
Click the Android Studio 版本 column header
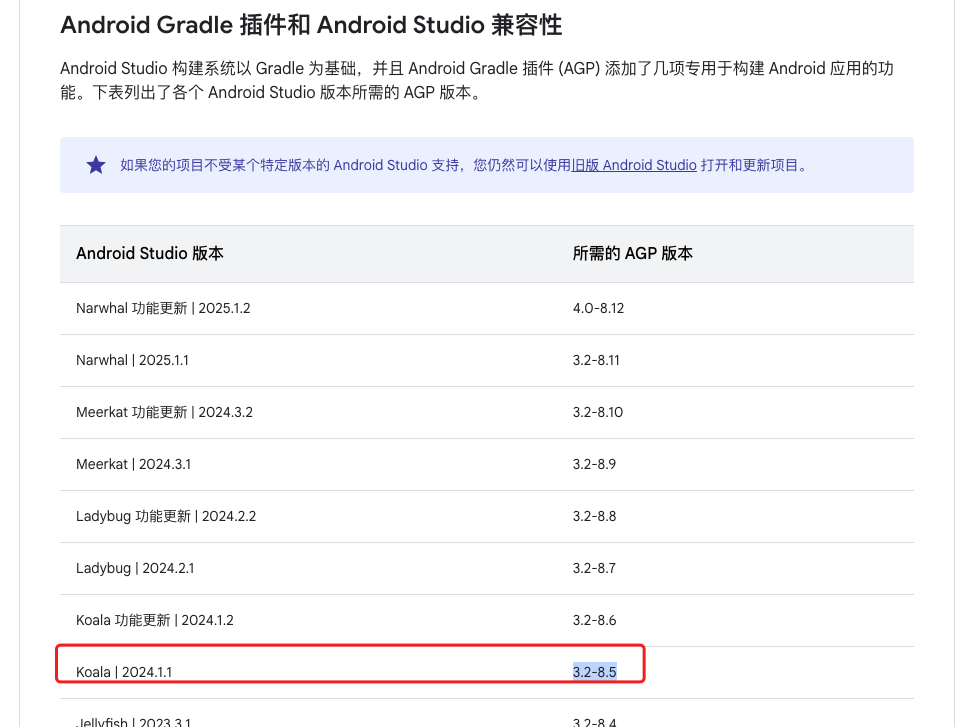pos(150,254)
